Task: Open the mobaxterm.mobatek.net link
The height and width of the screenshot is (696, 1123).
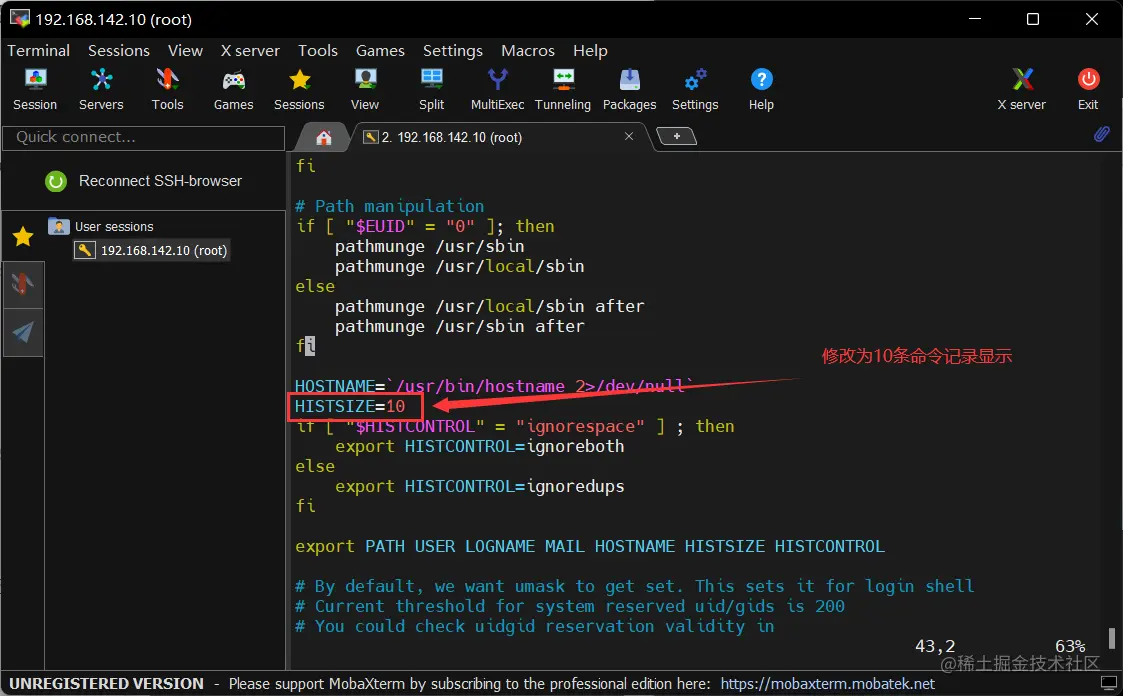Action: pos(827,684)
